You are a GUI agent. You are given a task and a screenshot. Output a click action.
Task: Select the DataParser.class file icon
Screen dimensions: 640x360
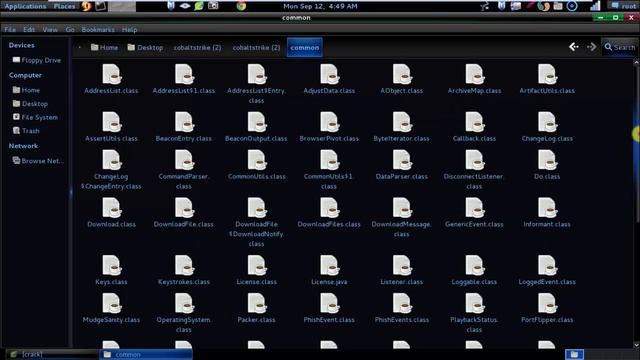(402, 160)
